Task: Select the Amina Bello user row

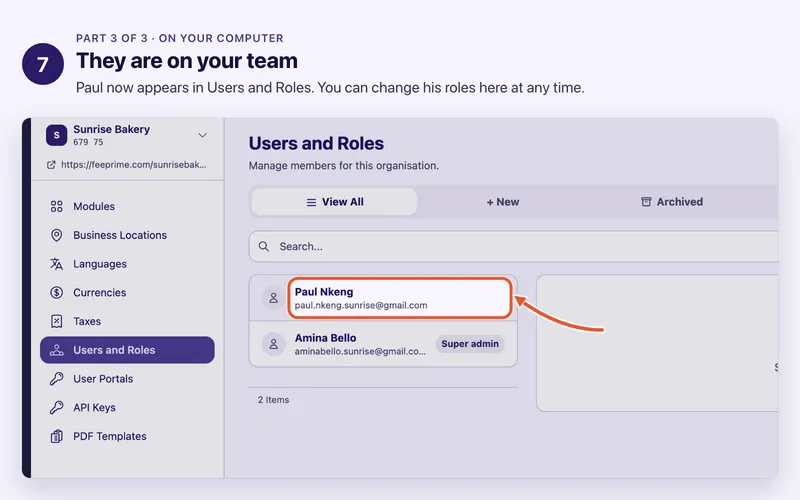Action: [x=383, y=344]
